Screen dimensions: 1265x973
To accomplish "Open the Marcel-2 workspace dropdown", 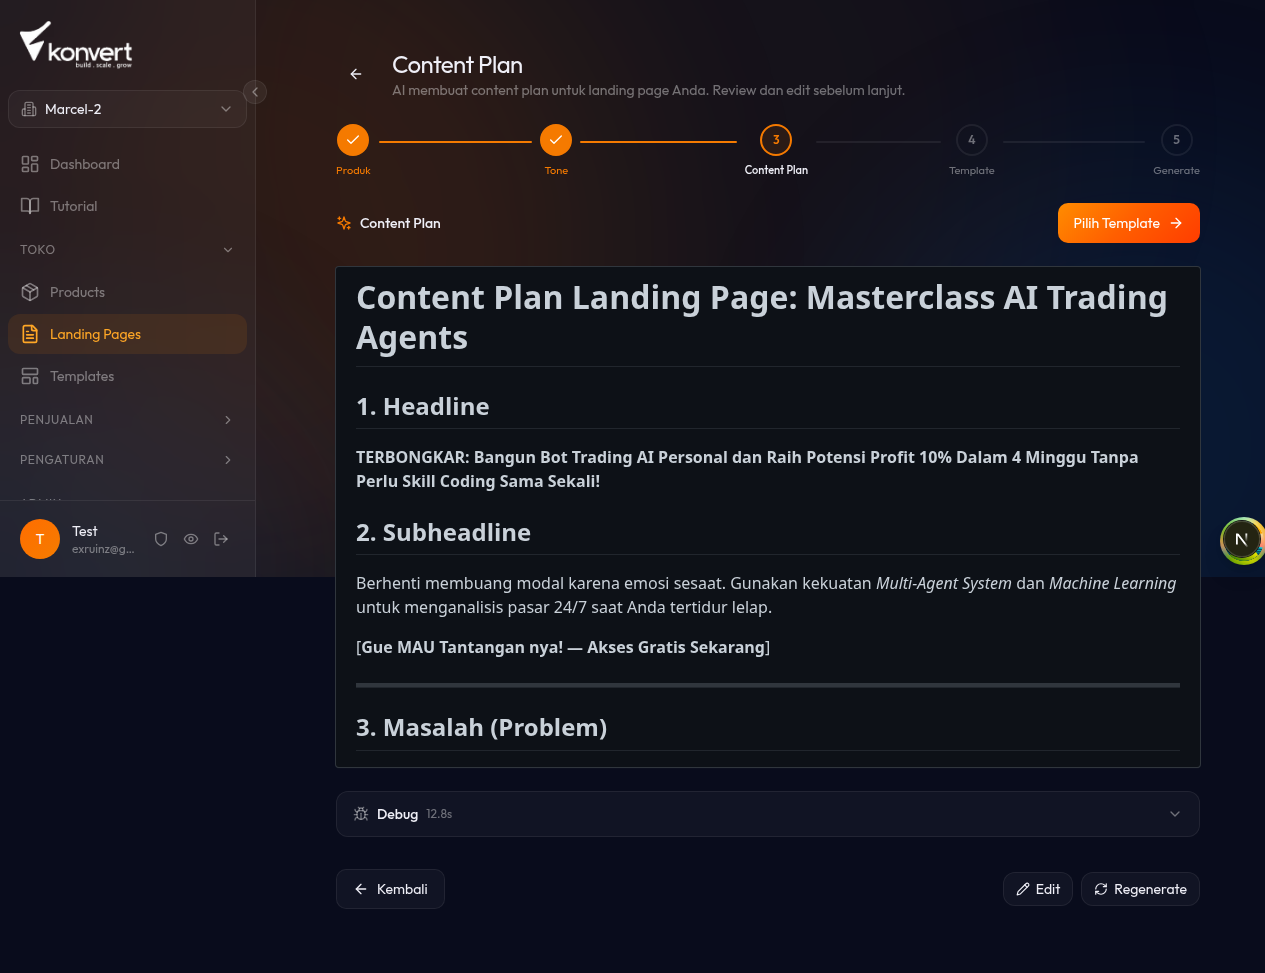I will 127,109.
